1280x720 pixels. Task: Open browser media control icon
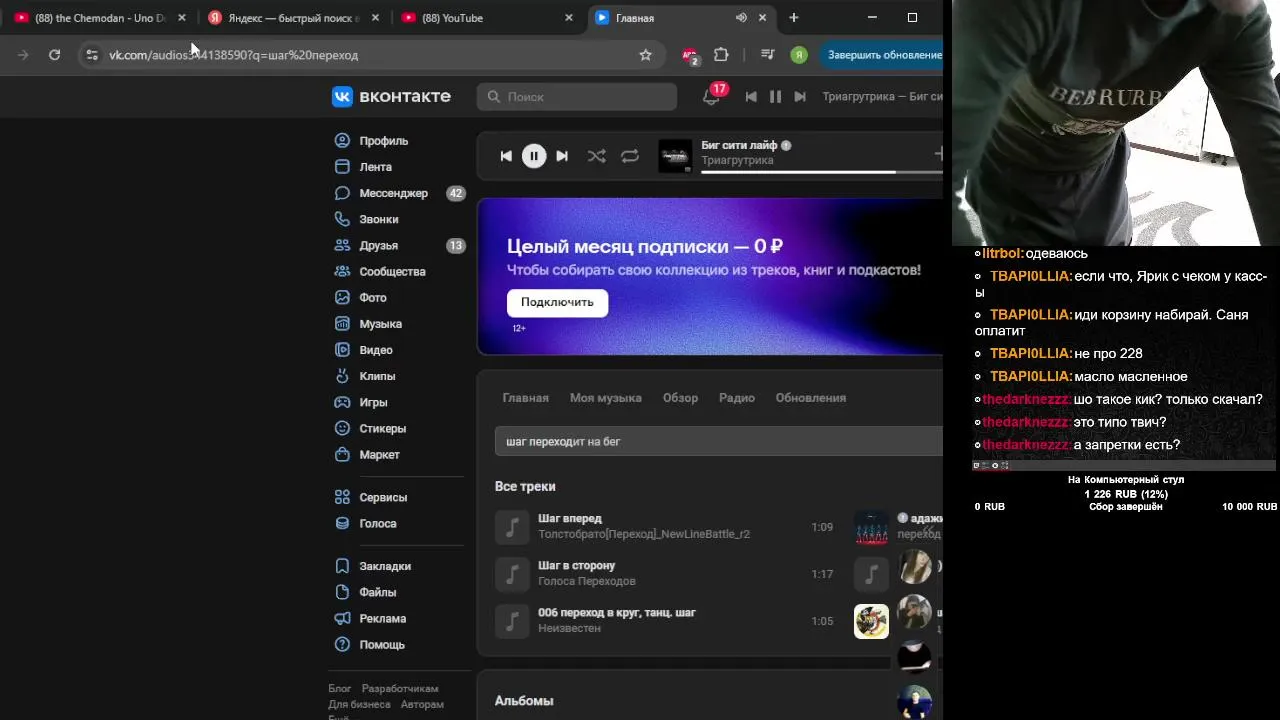click(767, 55)
